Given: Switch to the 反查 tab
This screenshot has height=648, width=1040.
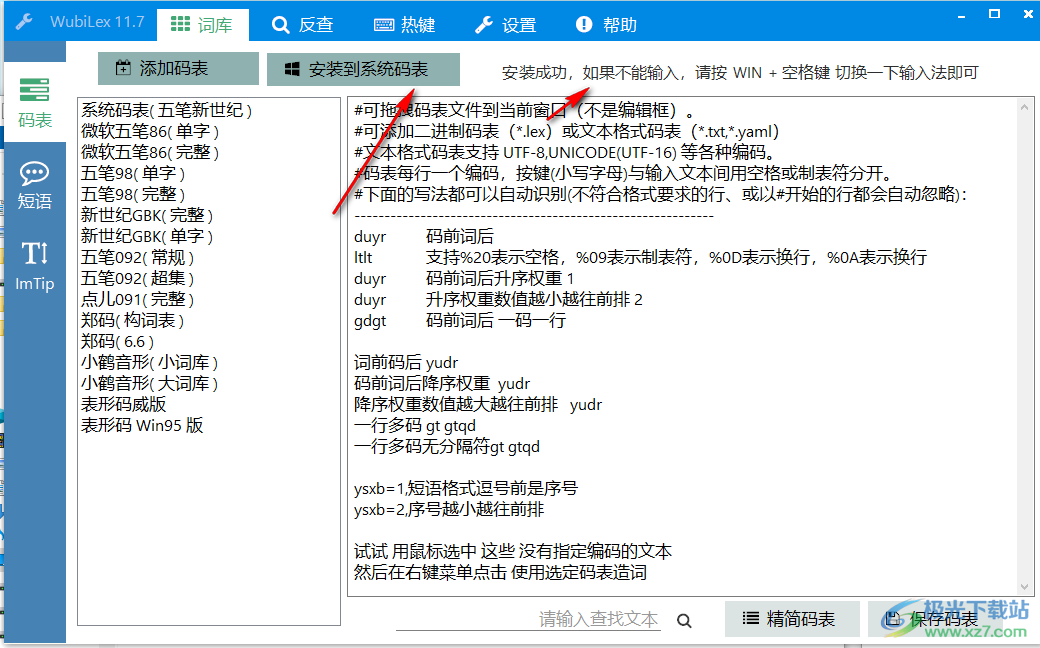Looking at the screenshot, I should pos(303,24).
